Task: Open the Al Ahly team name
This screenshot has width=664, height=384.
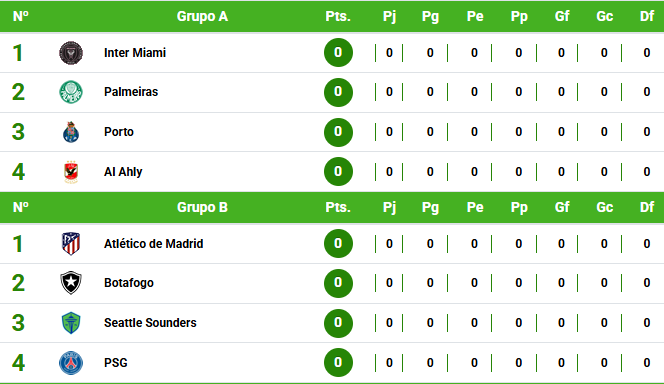Action: click(123, 171)
